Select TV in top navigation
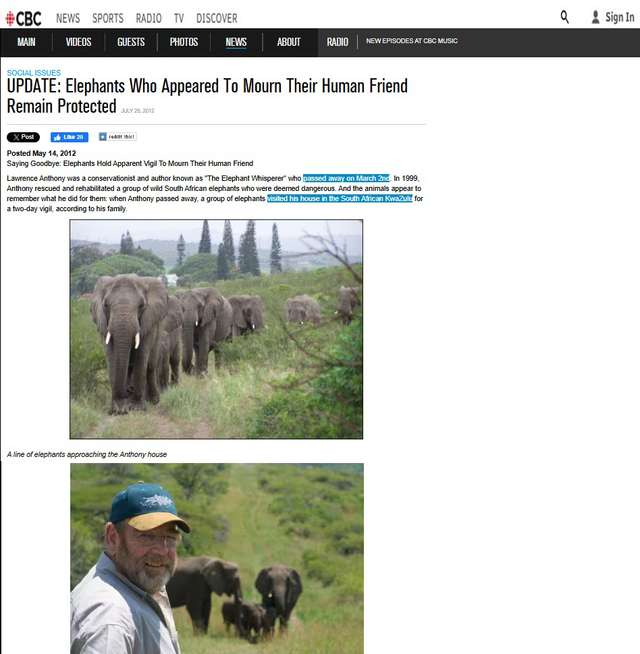Image resolution: width=640 pixels, height=654 pixels. pos(179,18)
